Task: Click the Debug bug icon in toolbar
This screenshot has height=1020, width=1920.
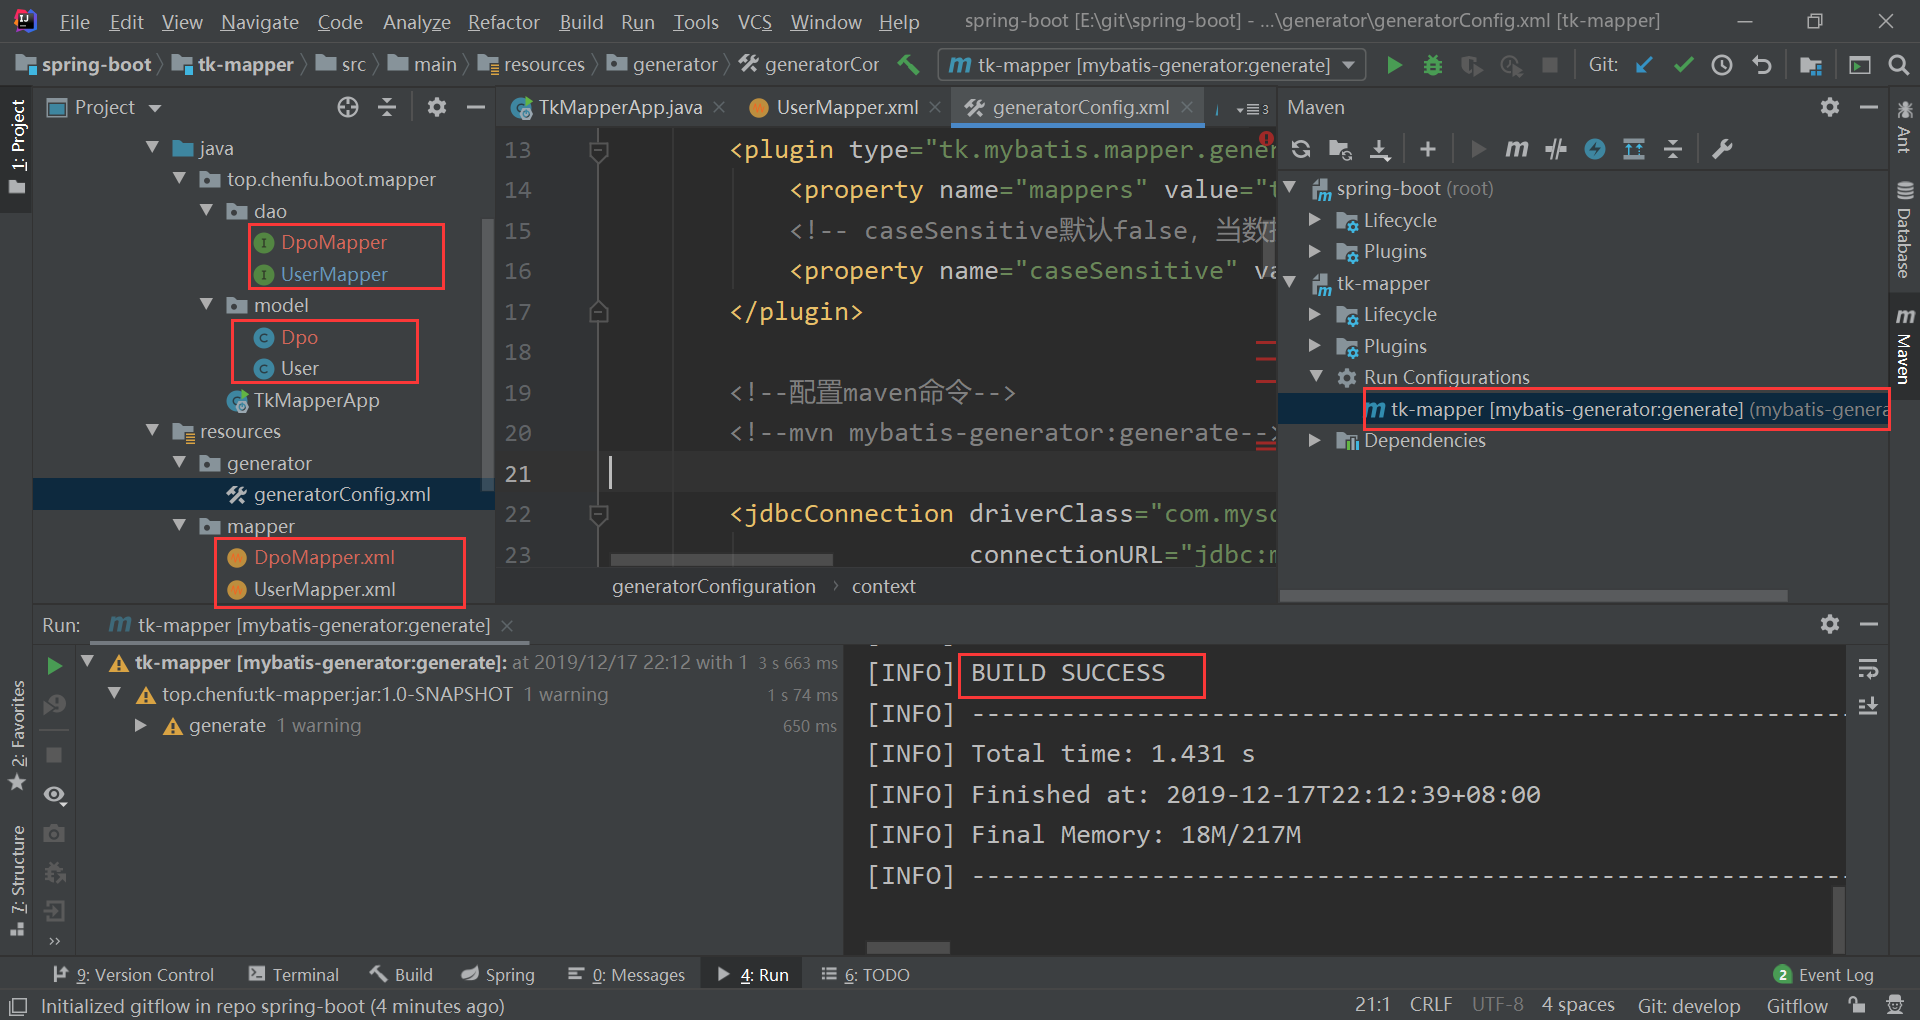Action: pos(1433,65)
